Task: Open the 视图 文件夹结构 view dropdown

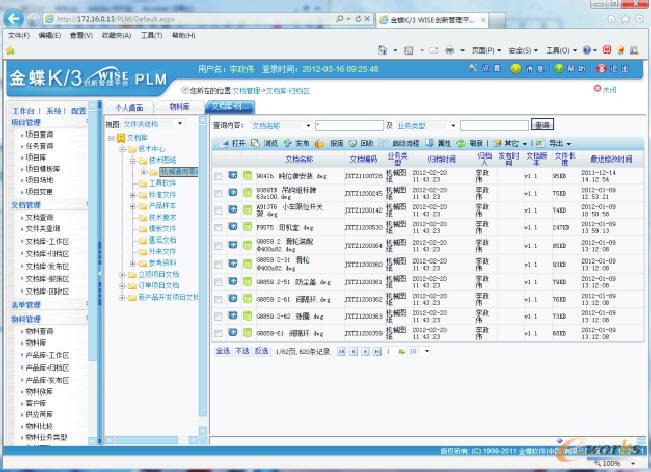Action: click(180, 124)
